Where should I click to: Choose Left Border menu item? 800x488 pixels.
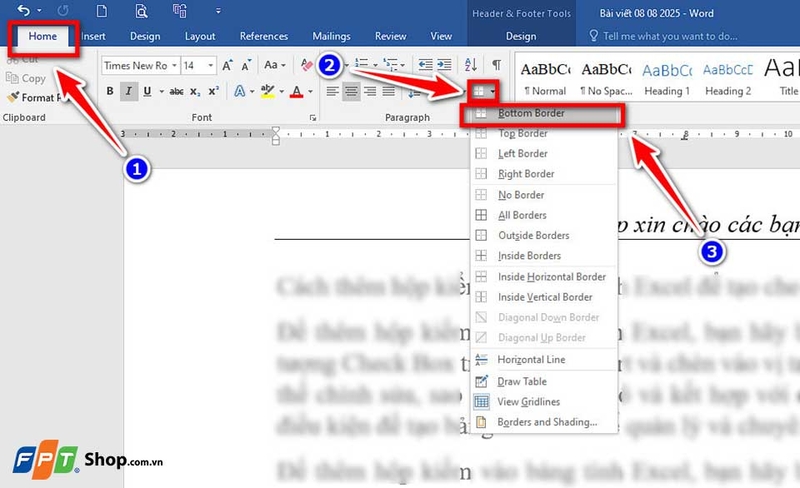[x=544, y=154]
